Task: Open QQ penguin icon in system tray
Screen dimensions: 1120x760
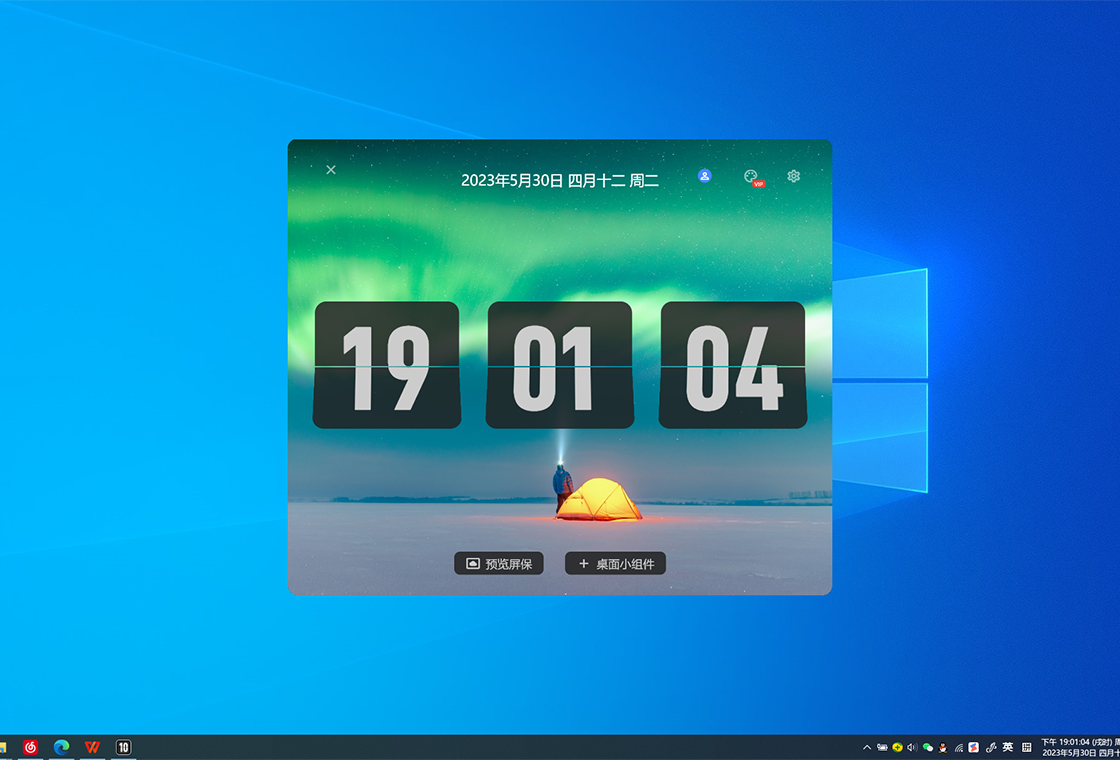Action: pos(943,747)
